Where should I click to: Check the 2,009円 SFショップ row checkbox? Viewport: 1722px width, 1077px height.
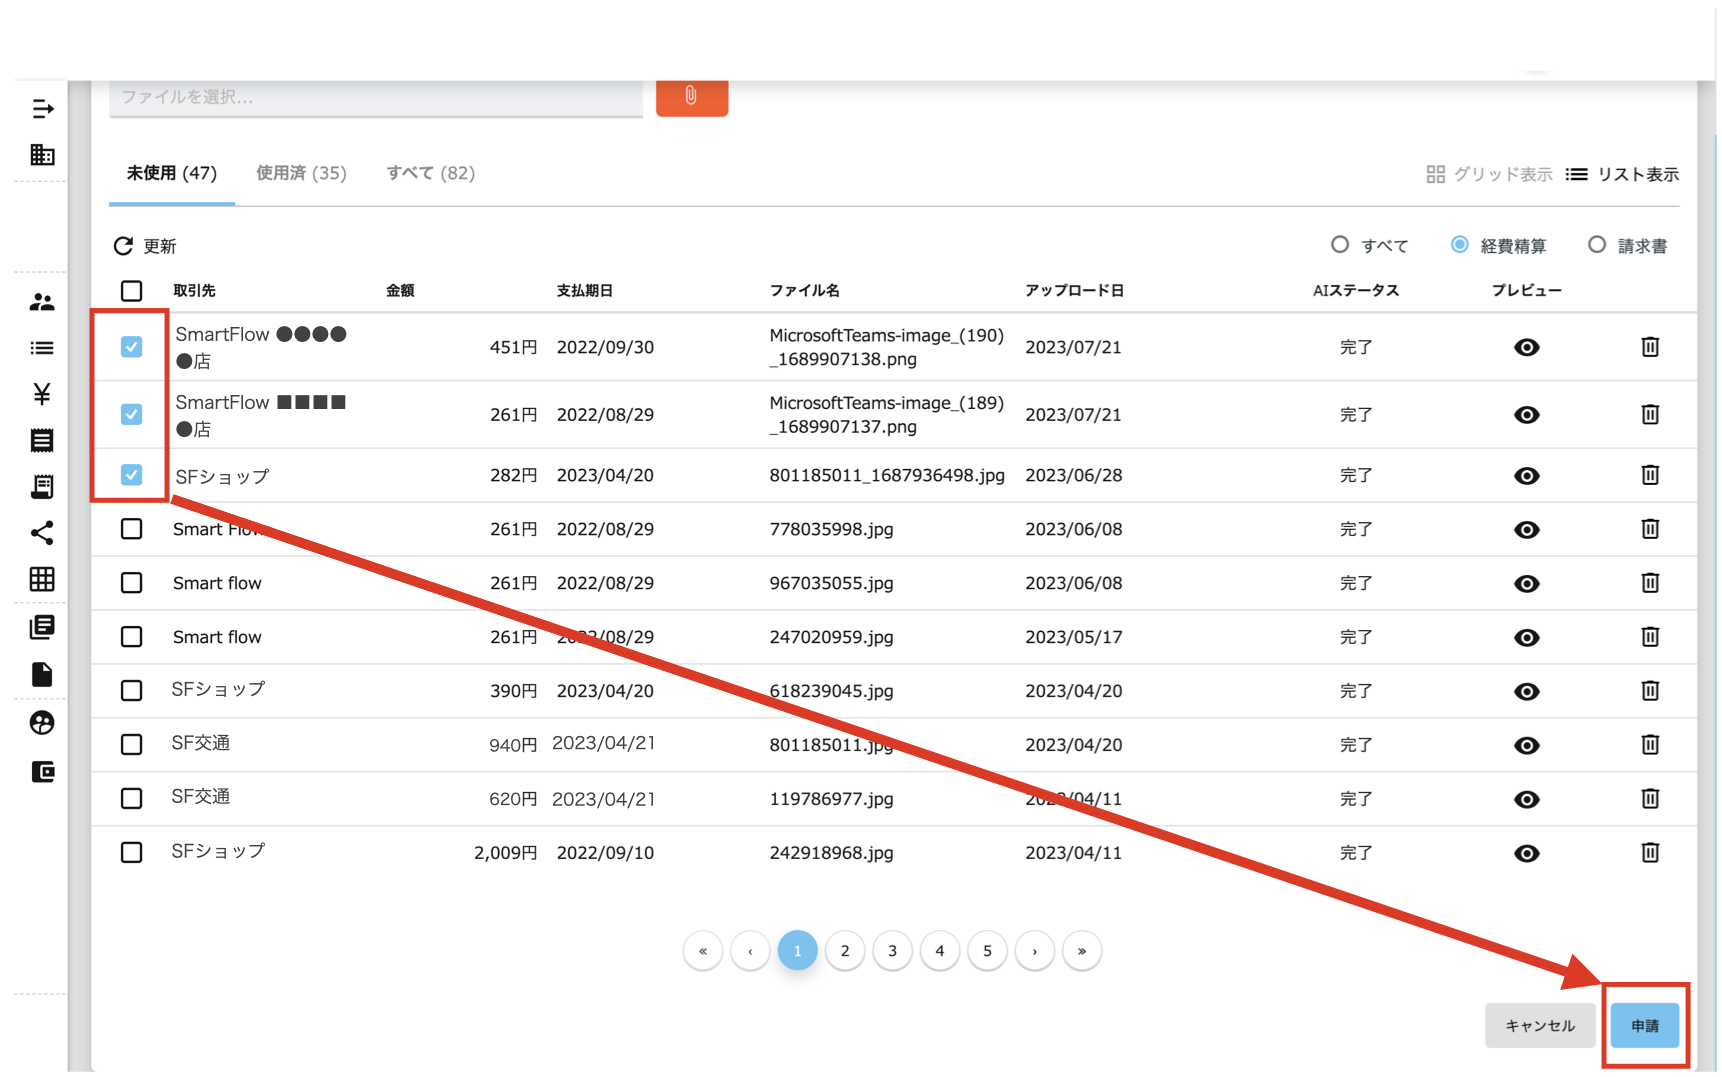click(x=131, y=853)
